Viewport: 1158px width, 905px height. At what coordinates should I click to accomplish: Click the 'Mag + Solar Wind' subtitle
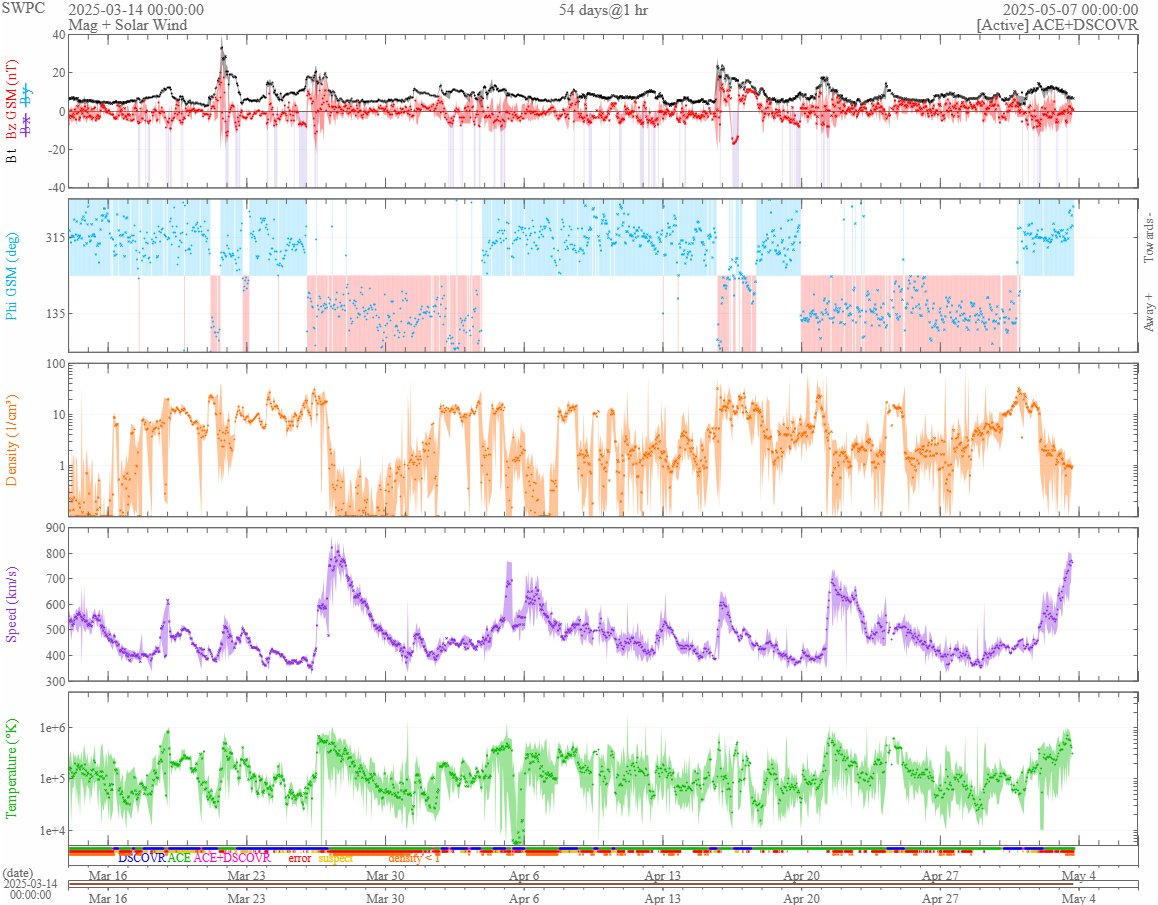(128, 25)
